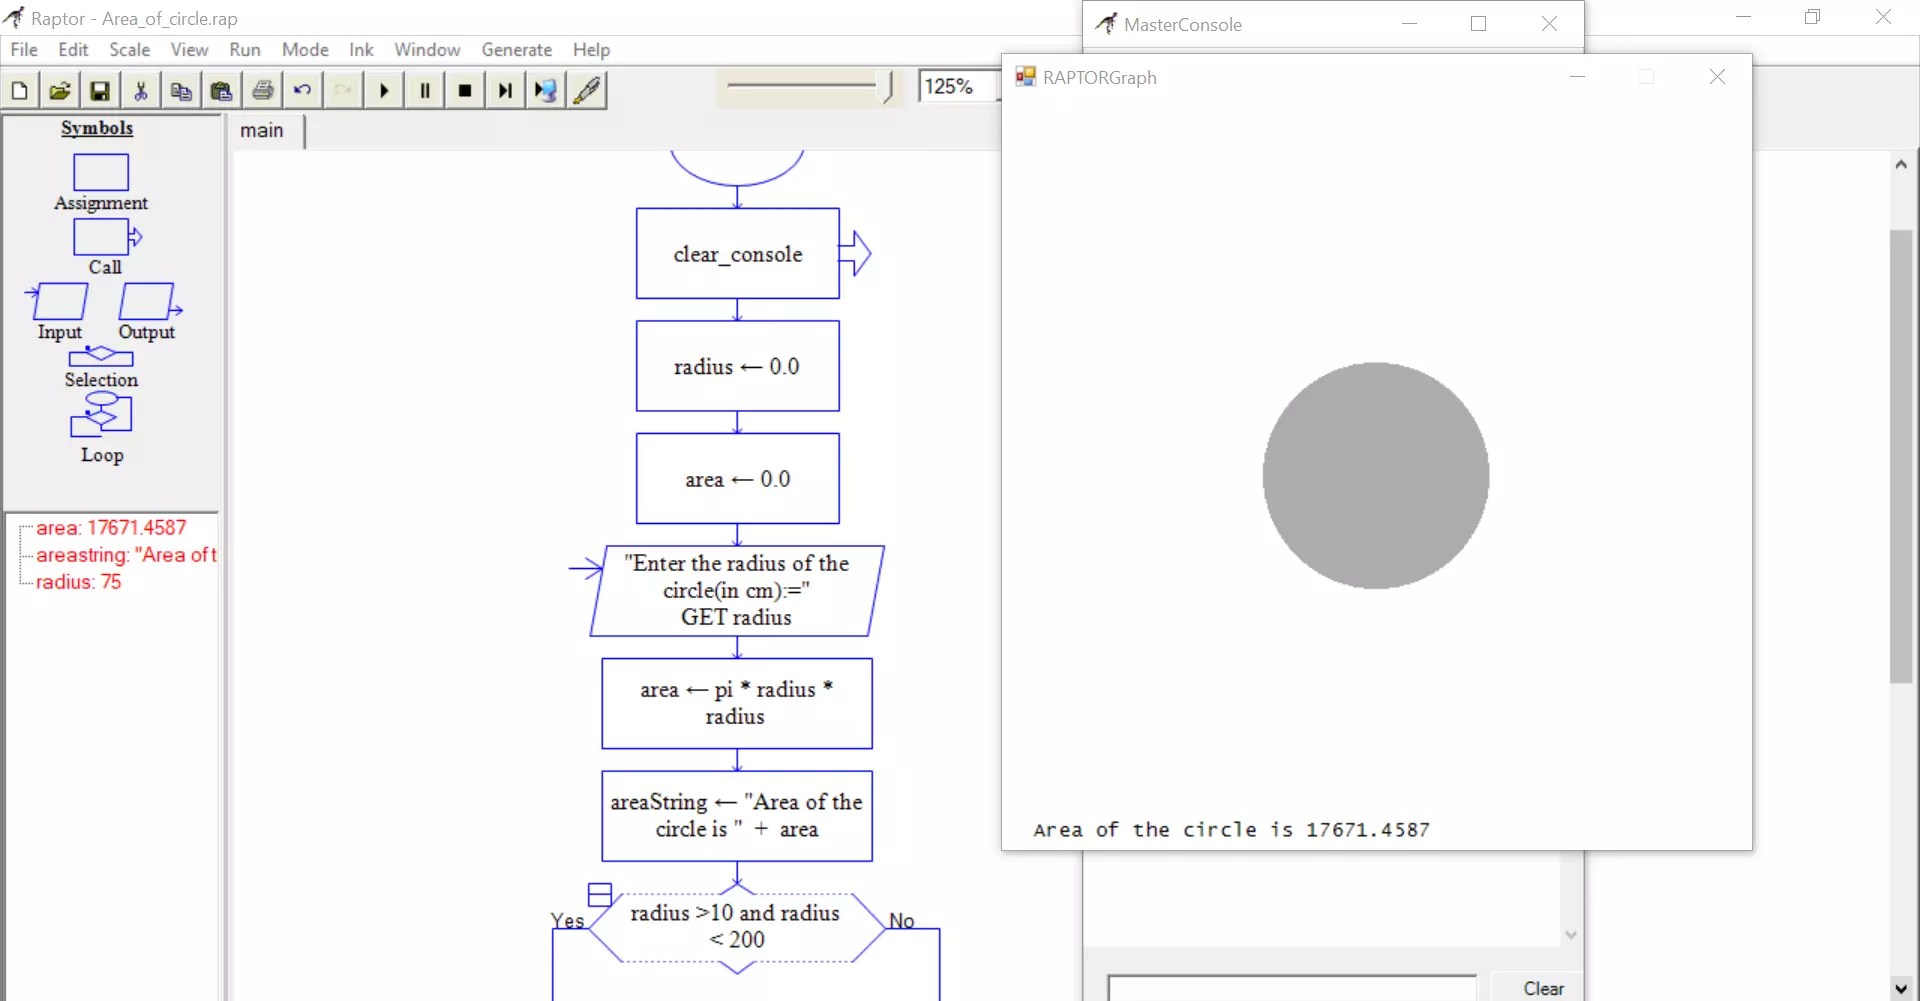1920x1001 pixels.
Task: Open the Generate menu
Action: pos(517,50)
